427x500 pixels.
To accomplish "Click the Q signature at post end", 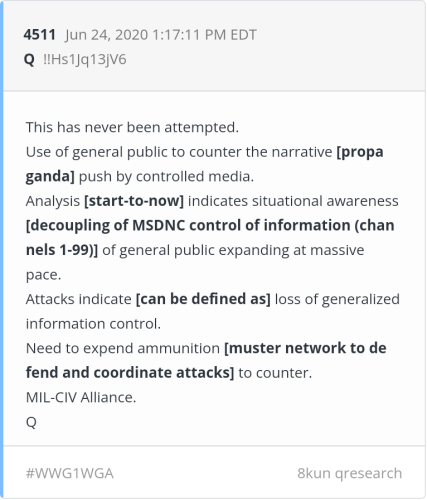I will coord(31,422).
